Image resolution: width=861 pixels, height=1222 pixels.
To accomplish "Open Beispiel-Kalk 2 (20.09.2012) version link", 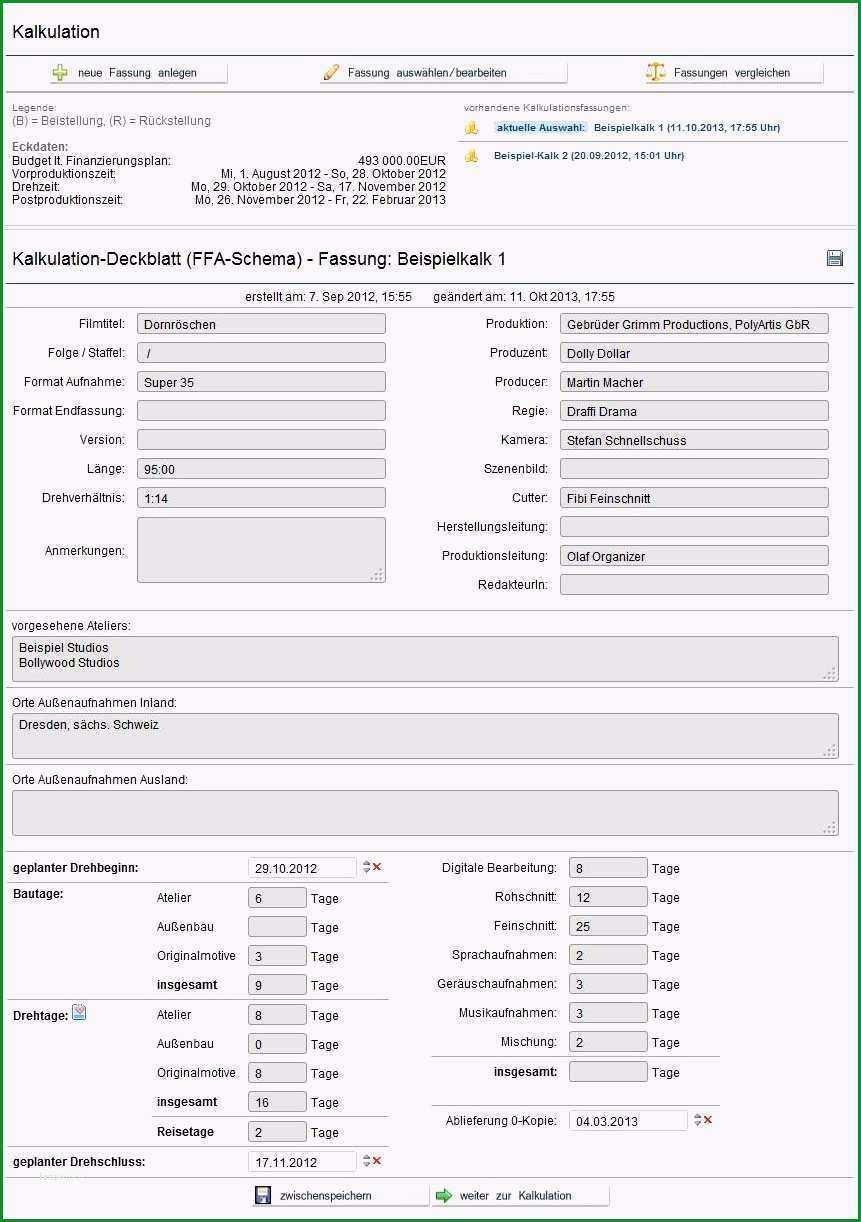I will click(x=589, y=156).
